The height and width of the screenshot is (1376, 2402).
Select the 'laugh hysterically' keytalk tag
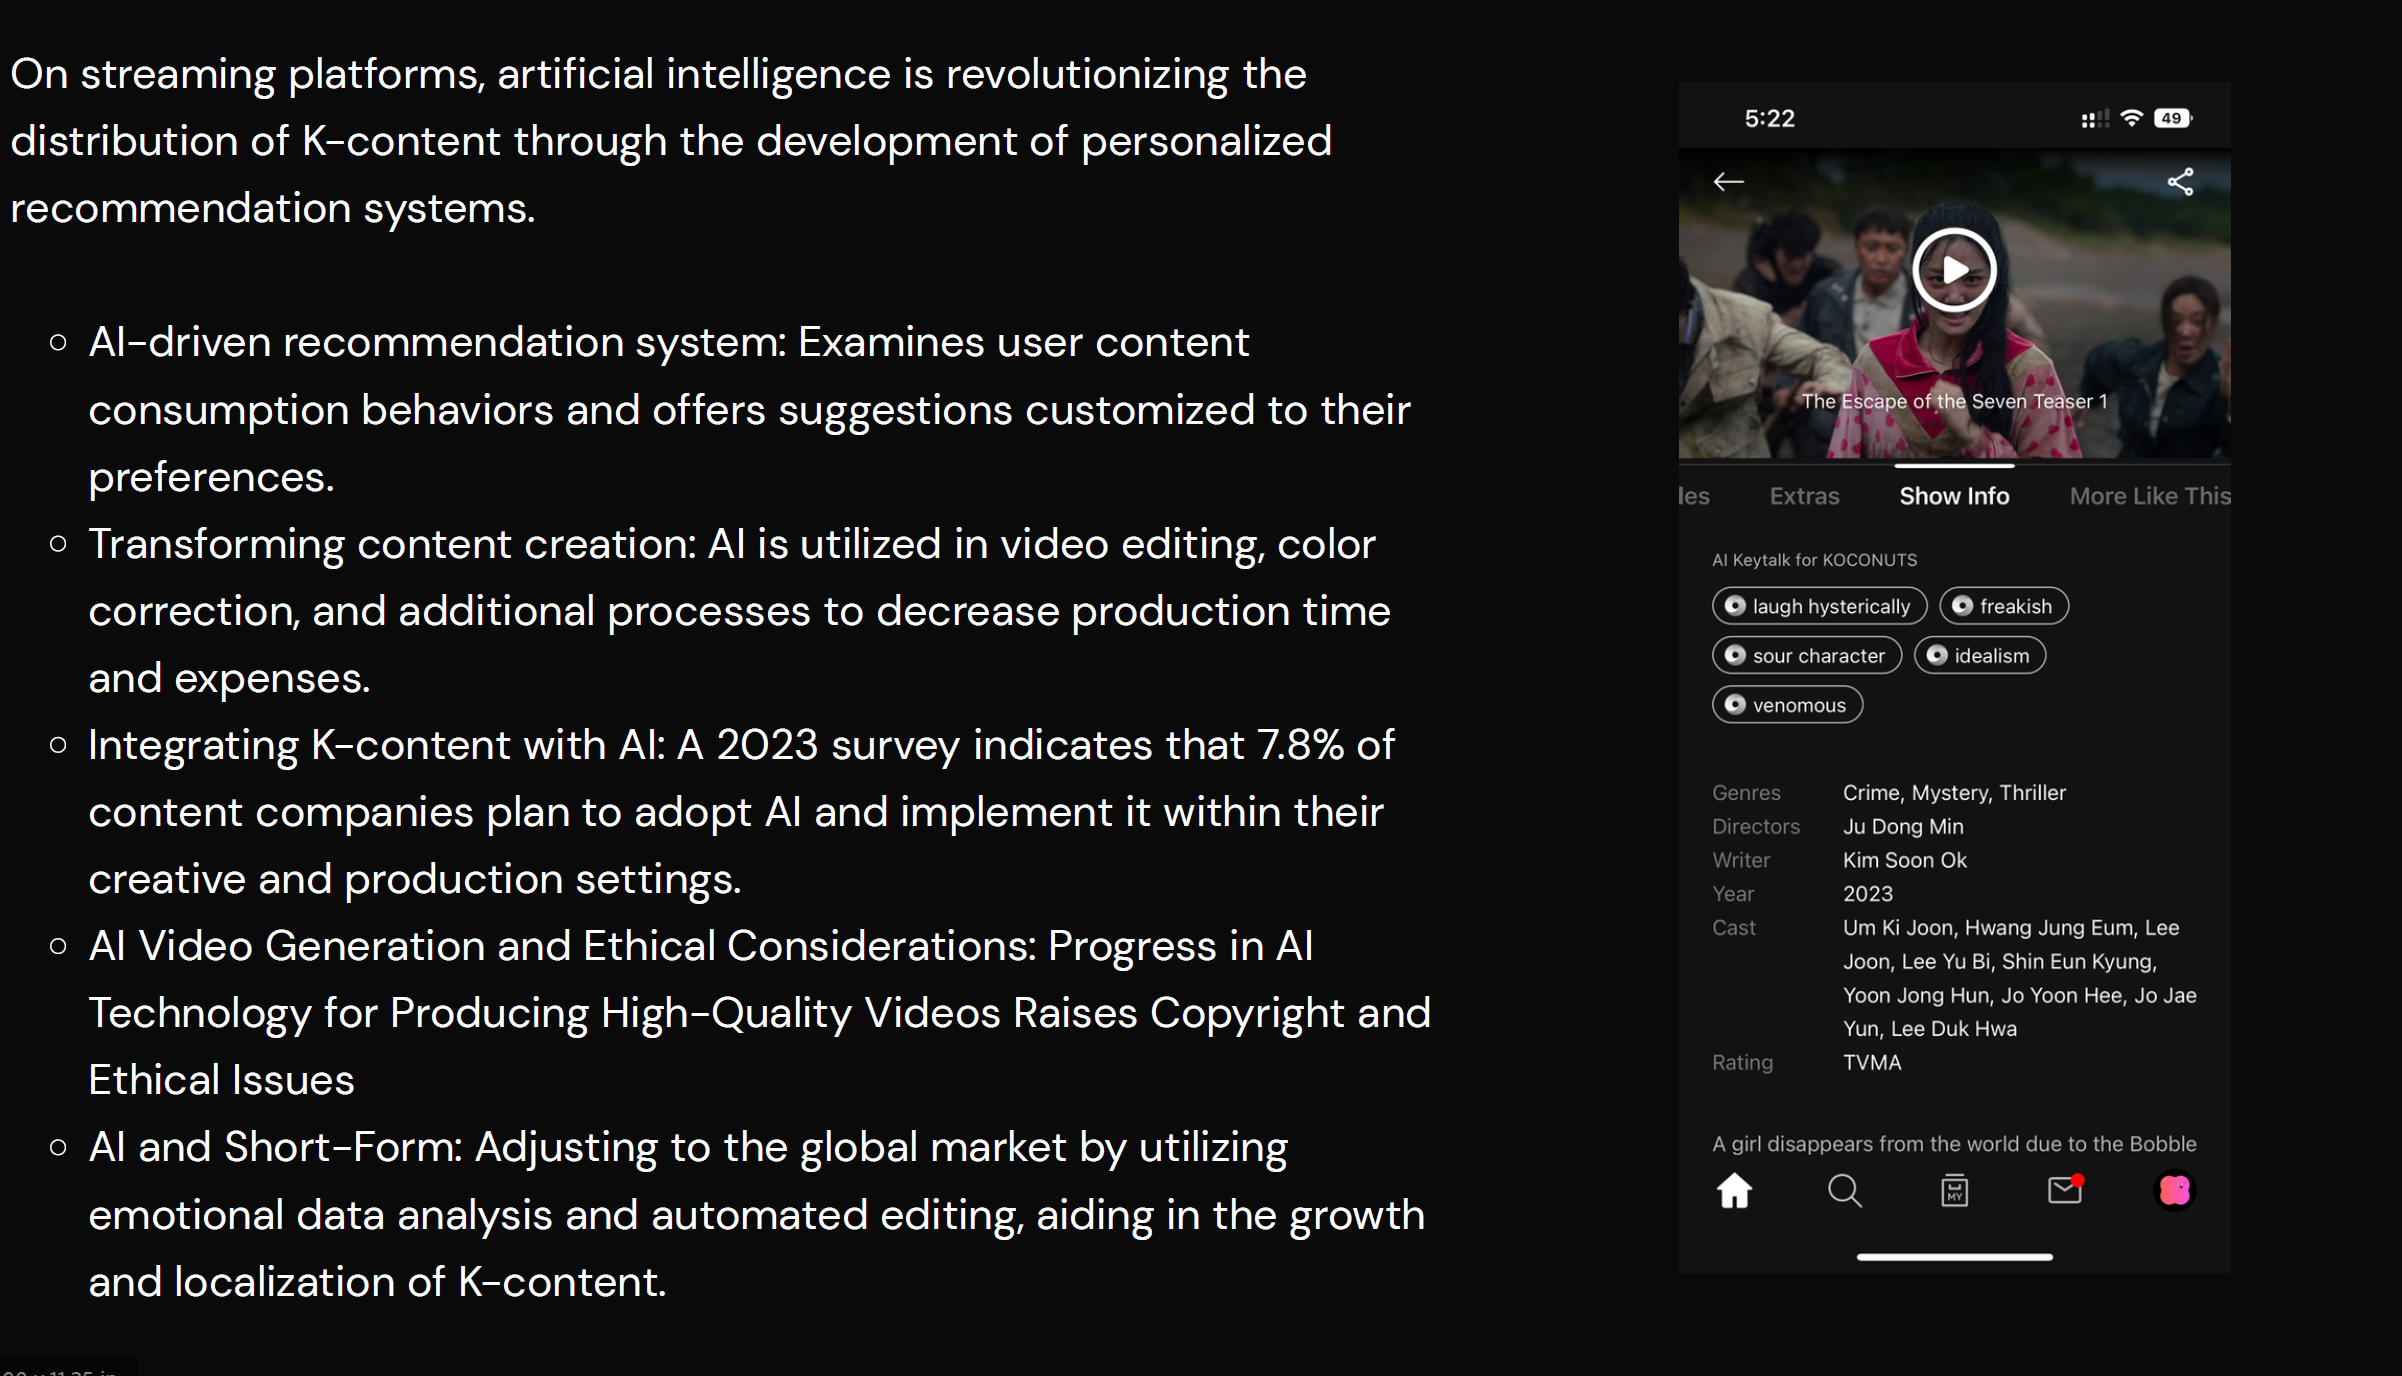(1819, 606)
